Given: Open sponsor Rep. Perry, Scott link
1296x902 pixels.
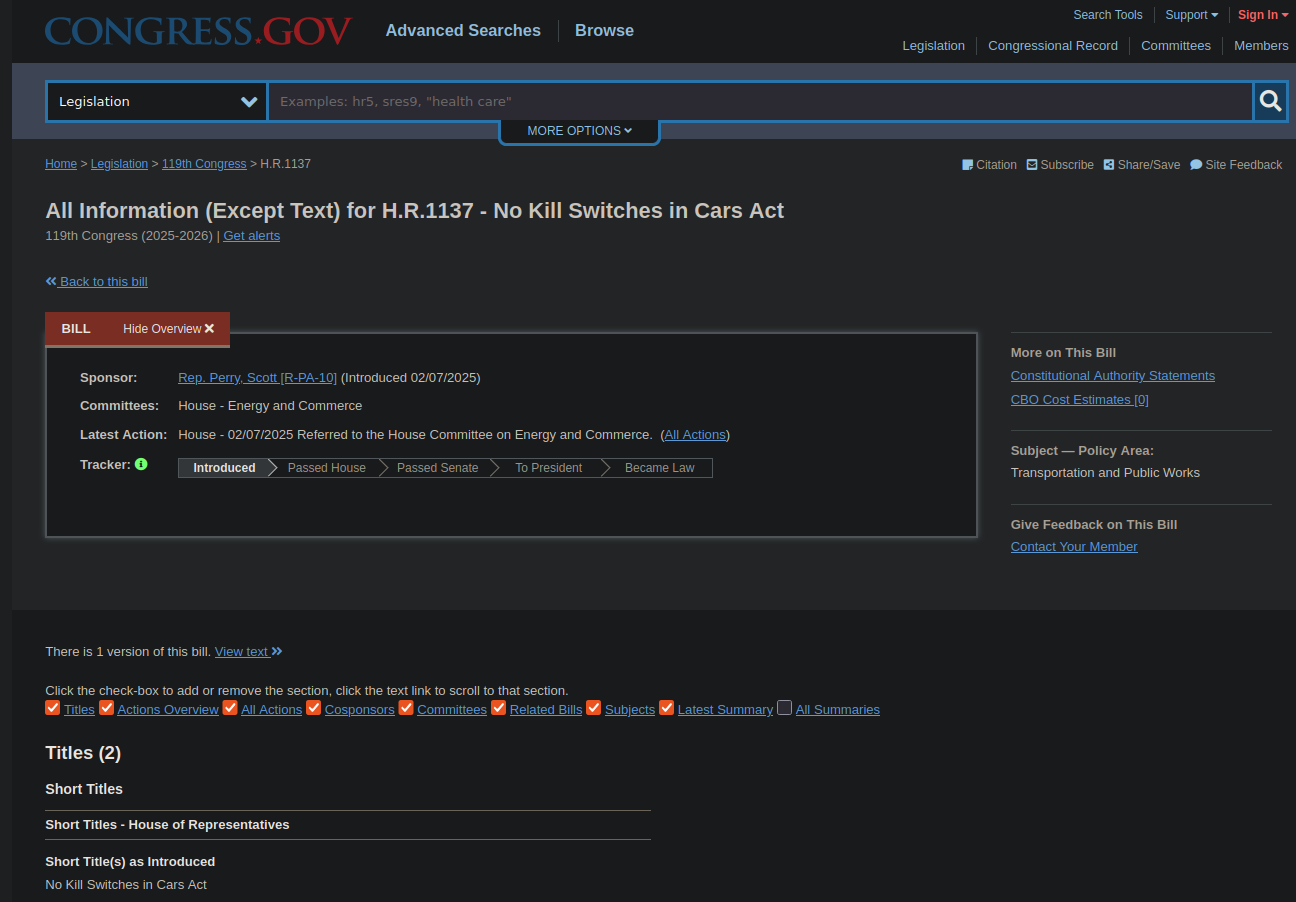Looking at the screenshot, I should (257, 378).
